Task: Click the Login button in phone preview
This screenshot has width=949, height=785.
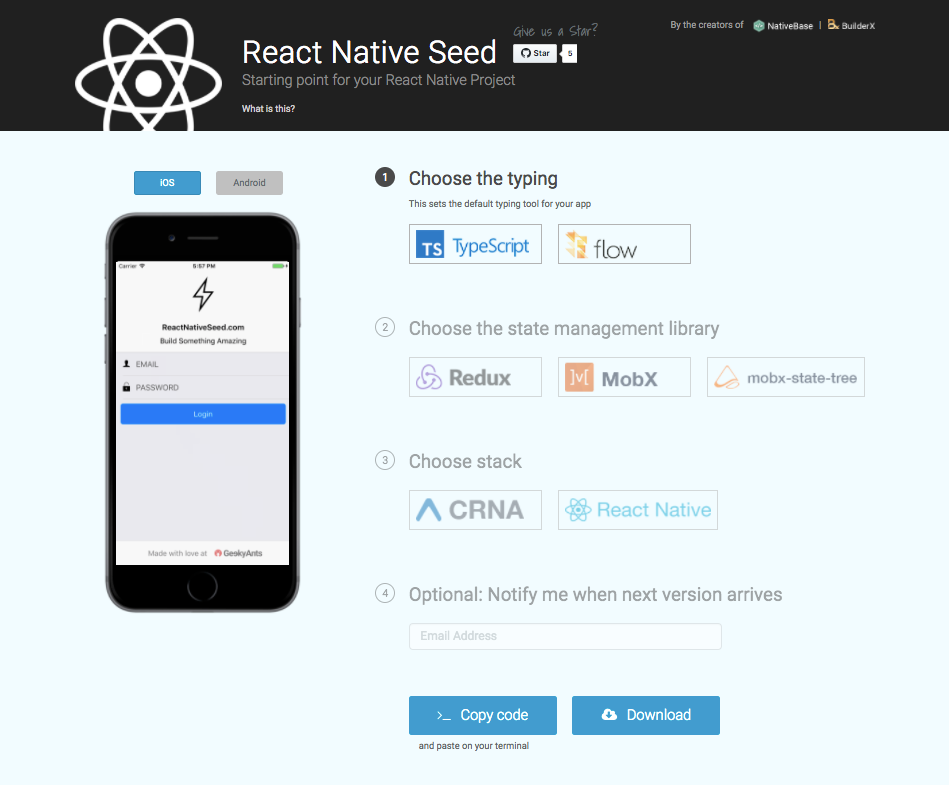Action: pyautogui.click(x=202, y=413)
